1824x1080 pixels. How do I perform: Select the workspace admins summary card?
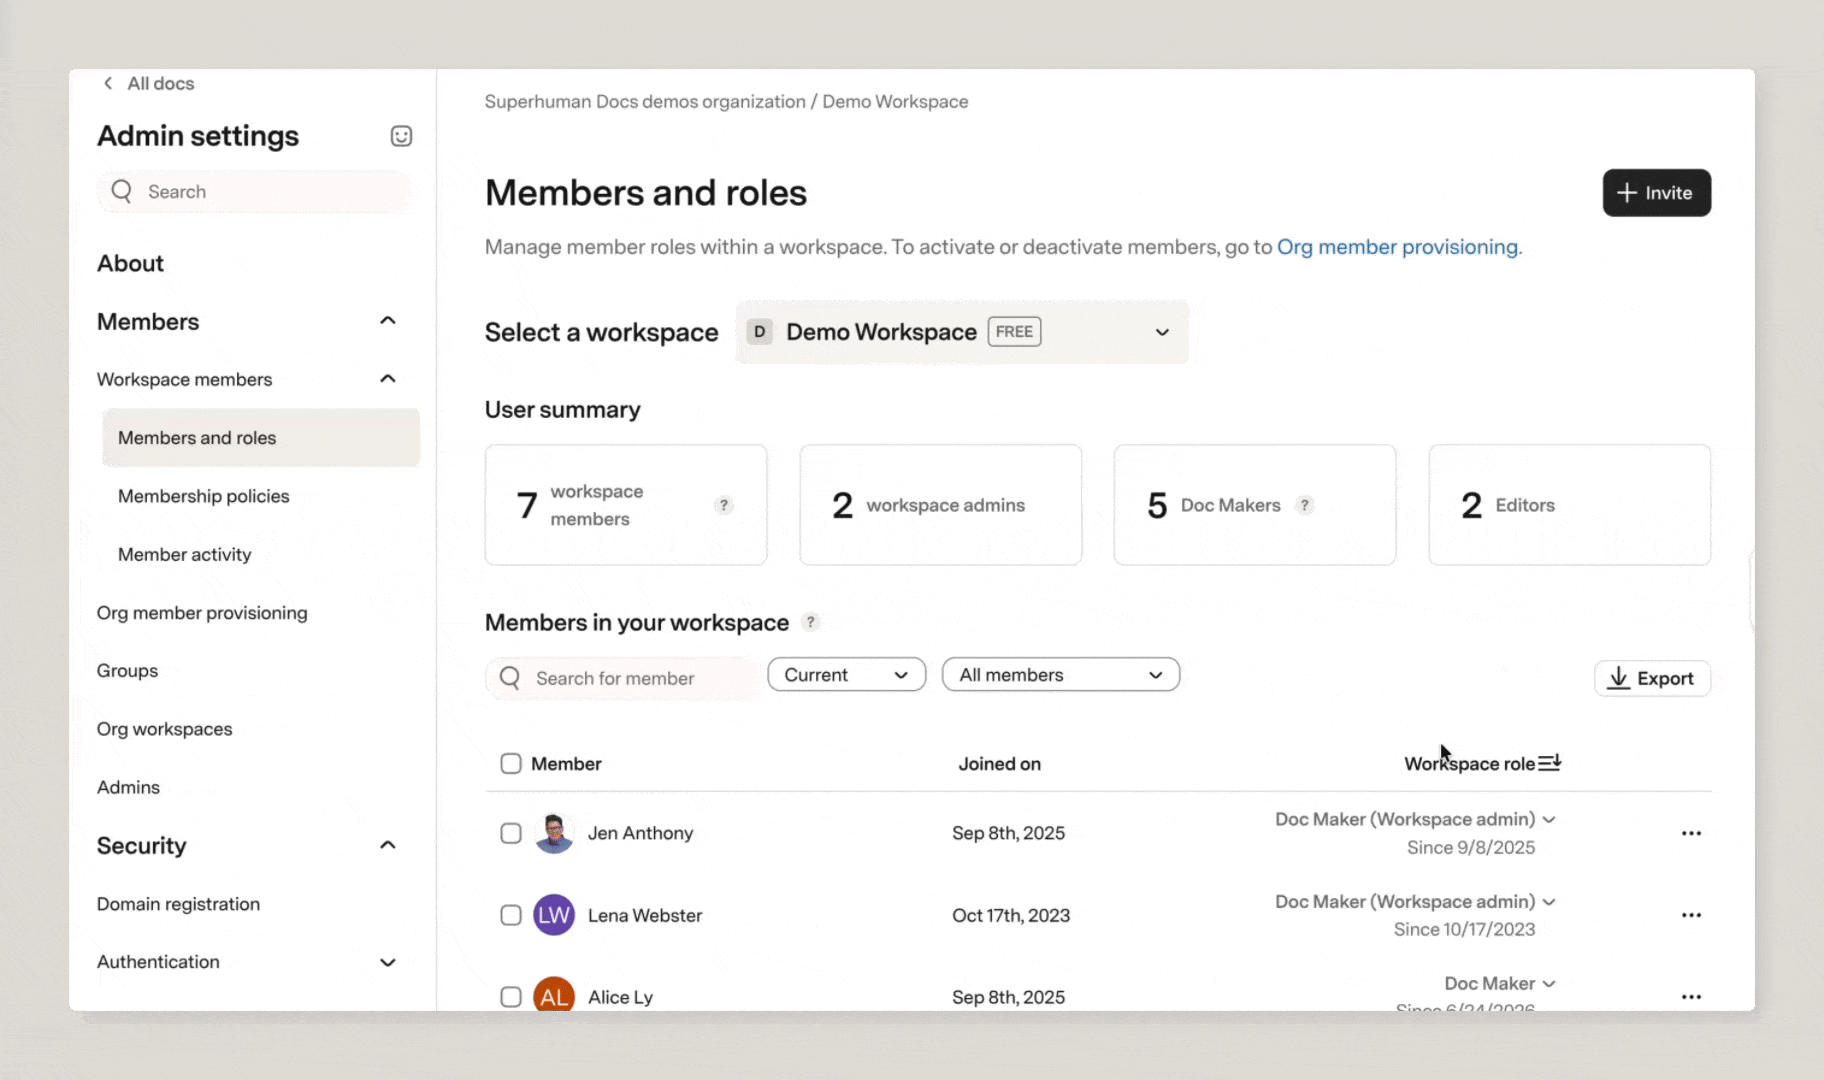[x=940, y=505]
